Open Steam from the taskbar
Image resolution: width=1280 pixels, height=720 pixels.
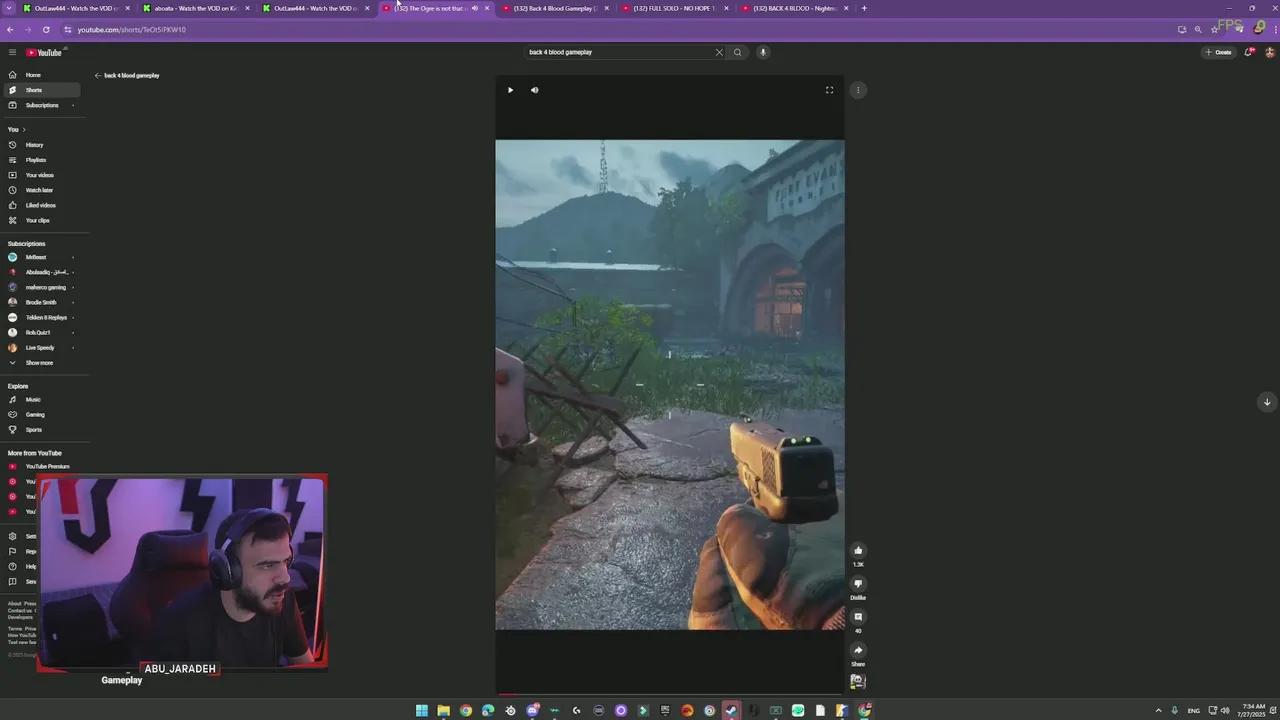pyautogui.click(x=732, y=711)
